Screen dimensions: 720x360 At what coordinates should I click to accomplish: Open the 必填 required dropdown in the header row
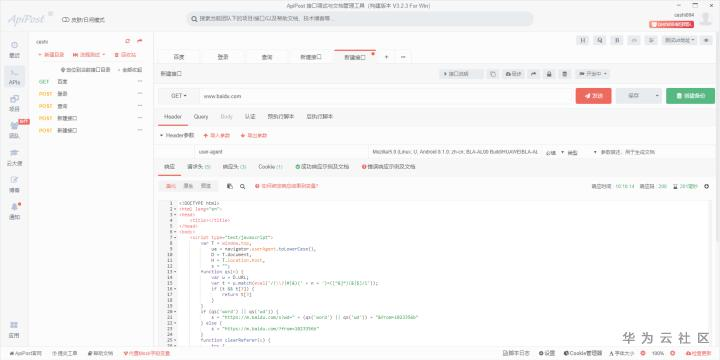[x=555, y=152]
